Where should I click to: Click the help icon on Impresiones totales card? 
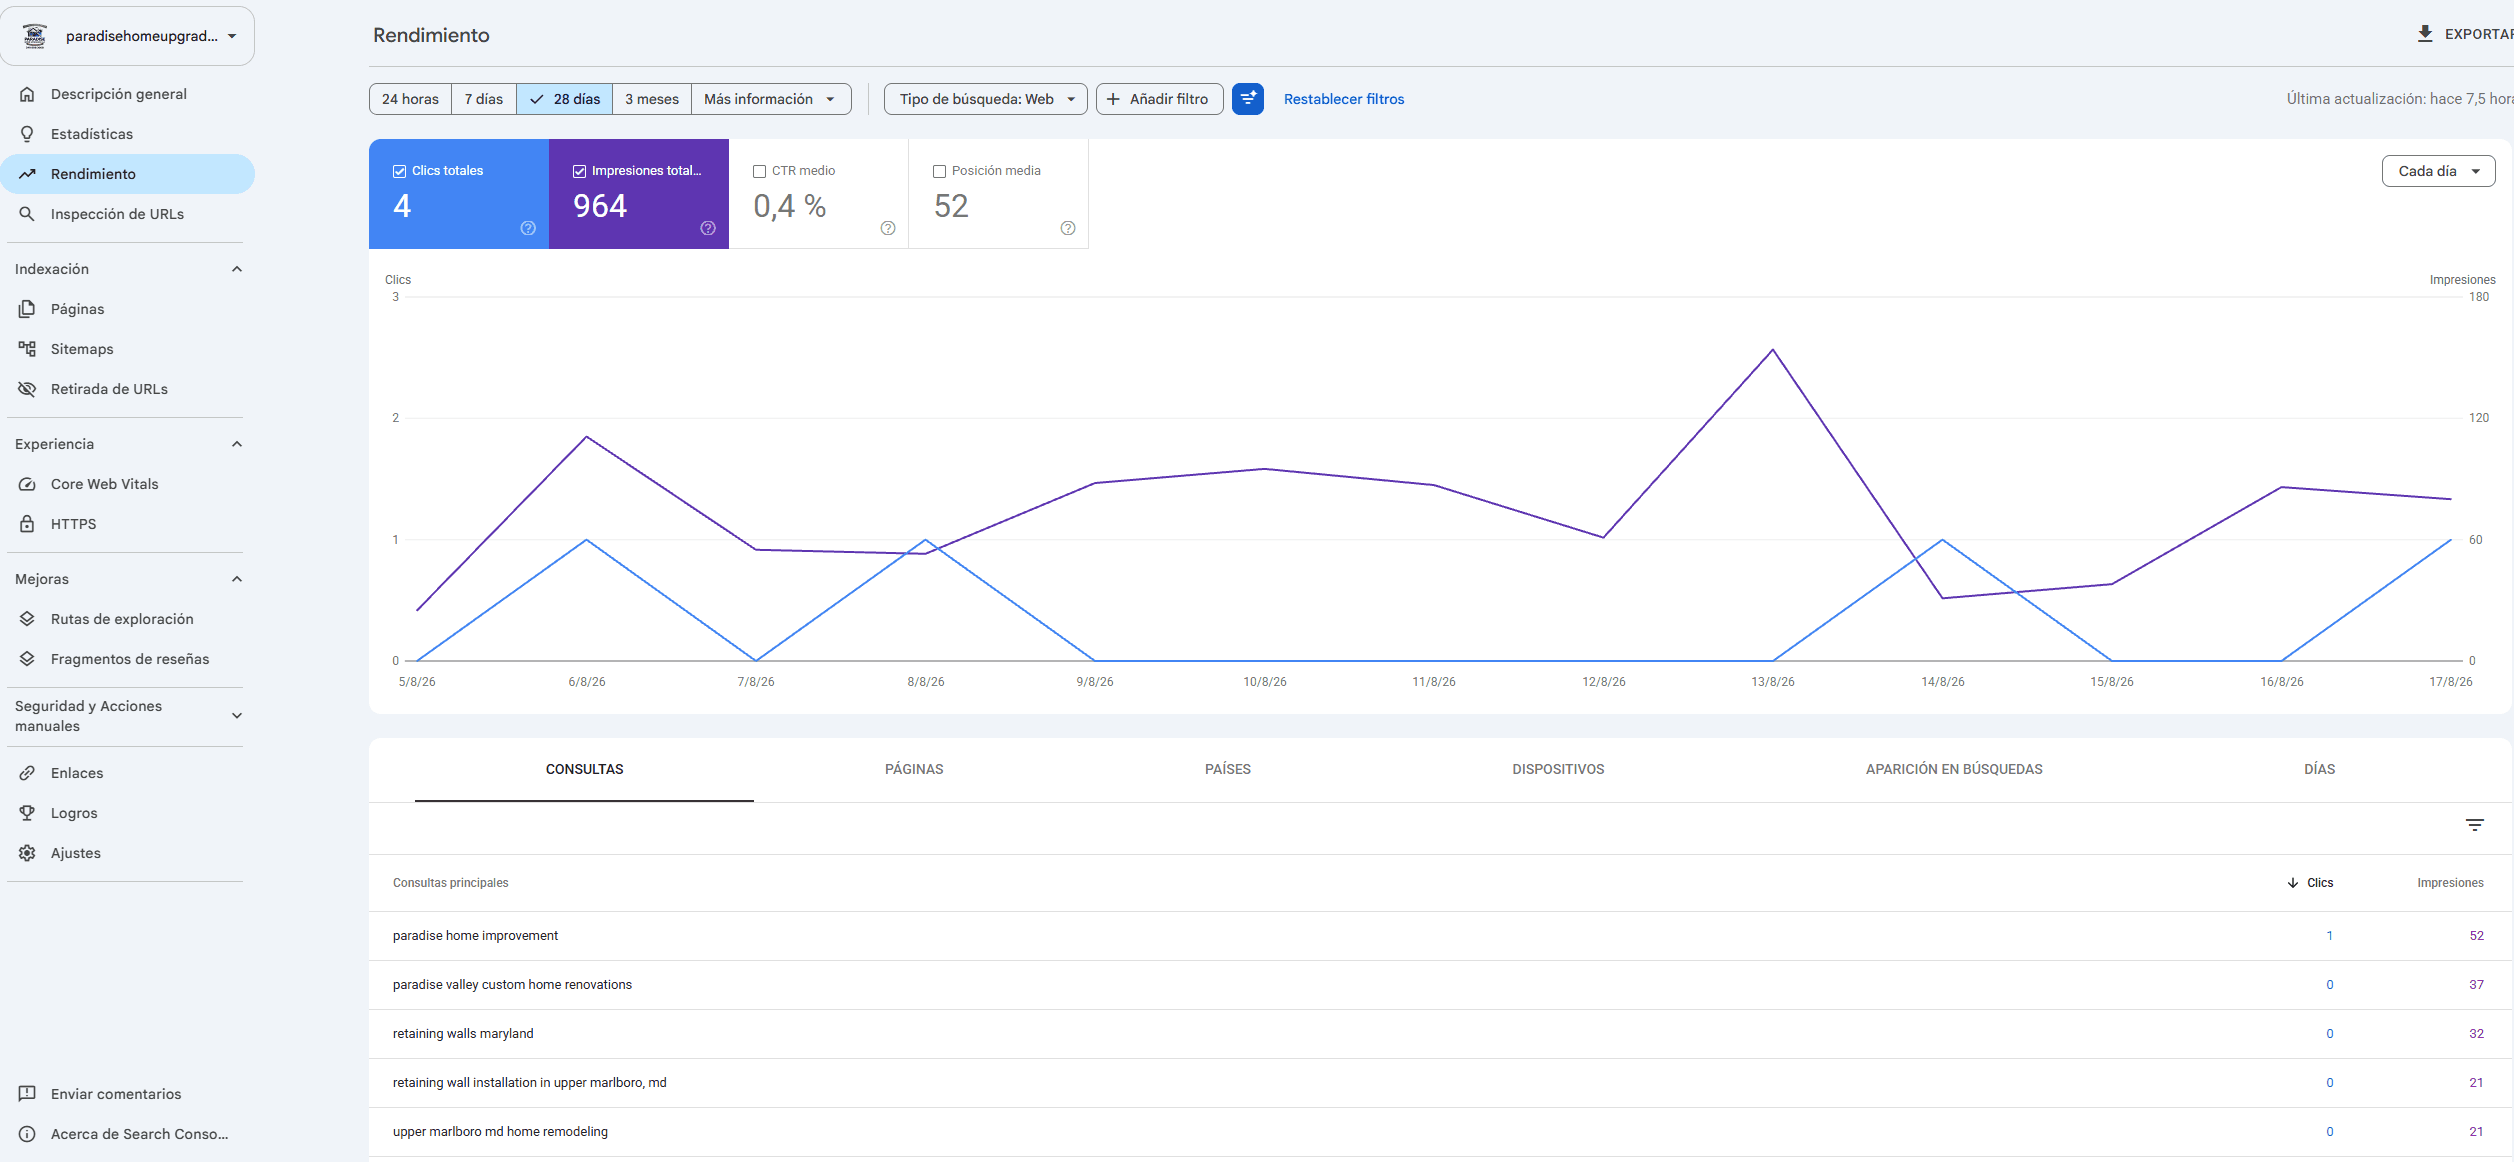tap(708, 228)
